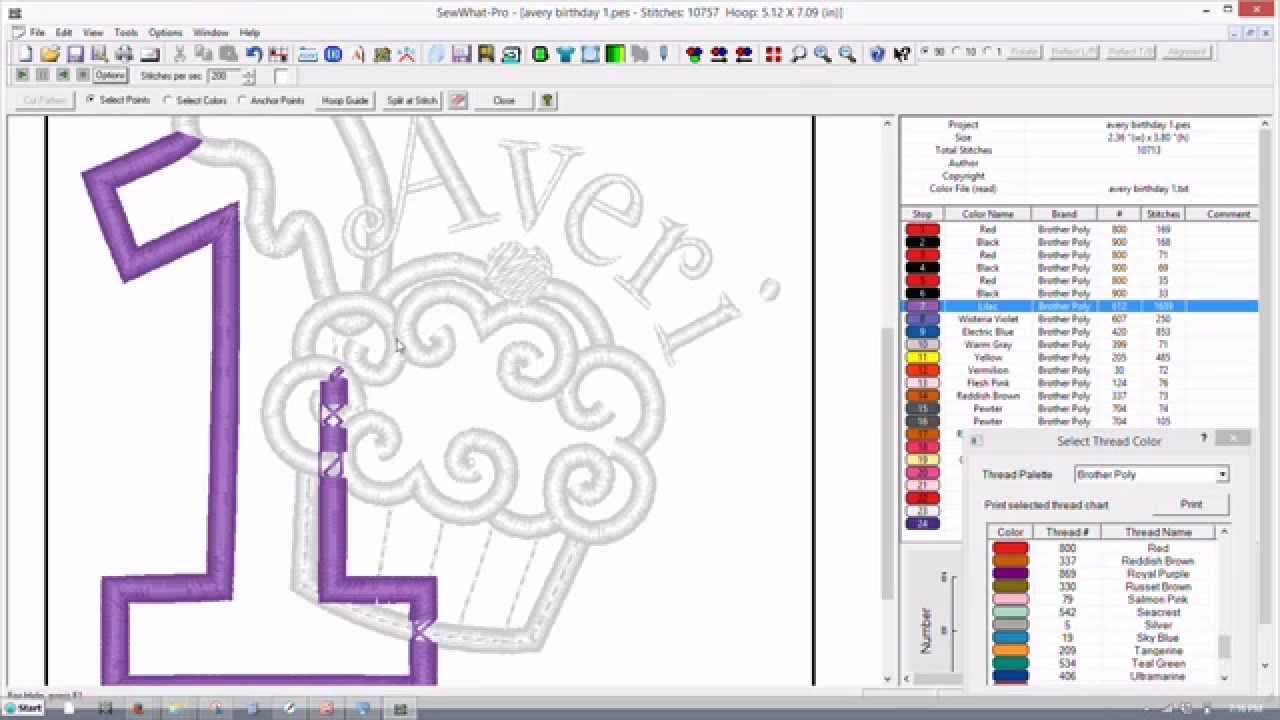Click the Hoop Guide button
Viewport: 1280px width, 720px height.
[x=345, y=100]
